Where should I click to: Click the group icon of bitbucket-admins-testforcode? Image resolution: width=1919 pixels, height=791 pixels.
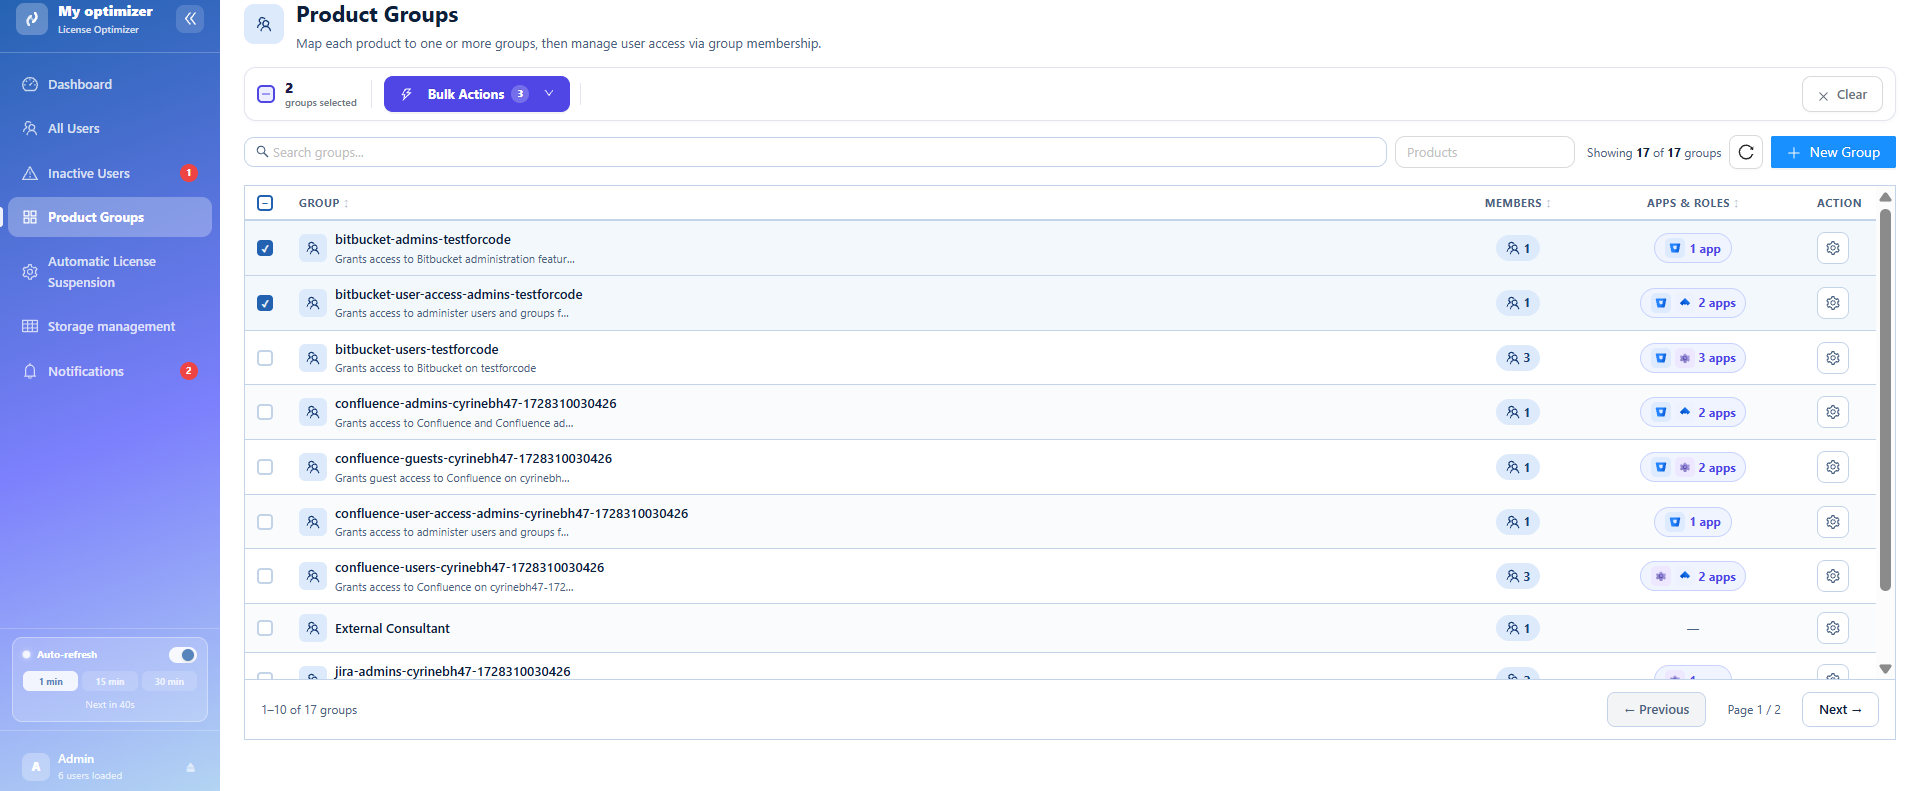coord(313,248)
